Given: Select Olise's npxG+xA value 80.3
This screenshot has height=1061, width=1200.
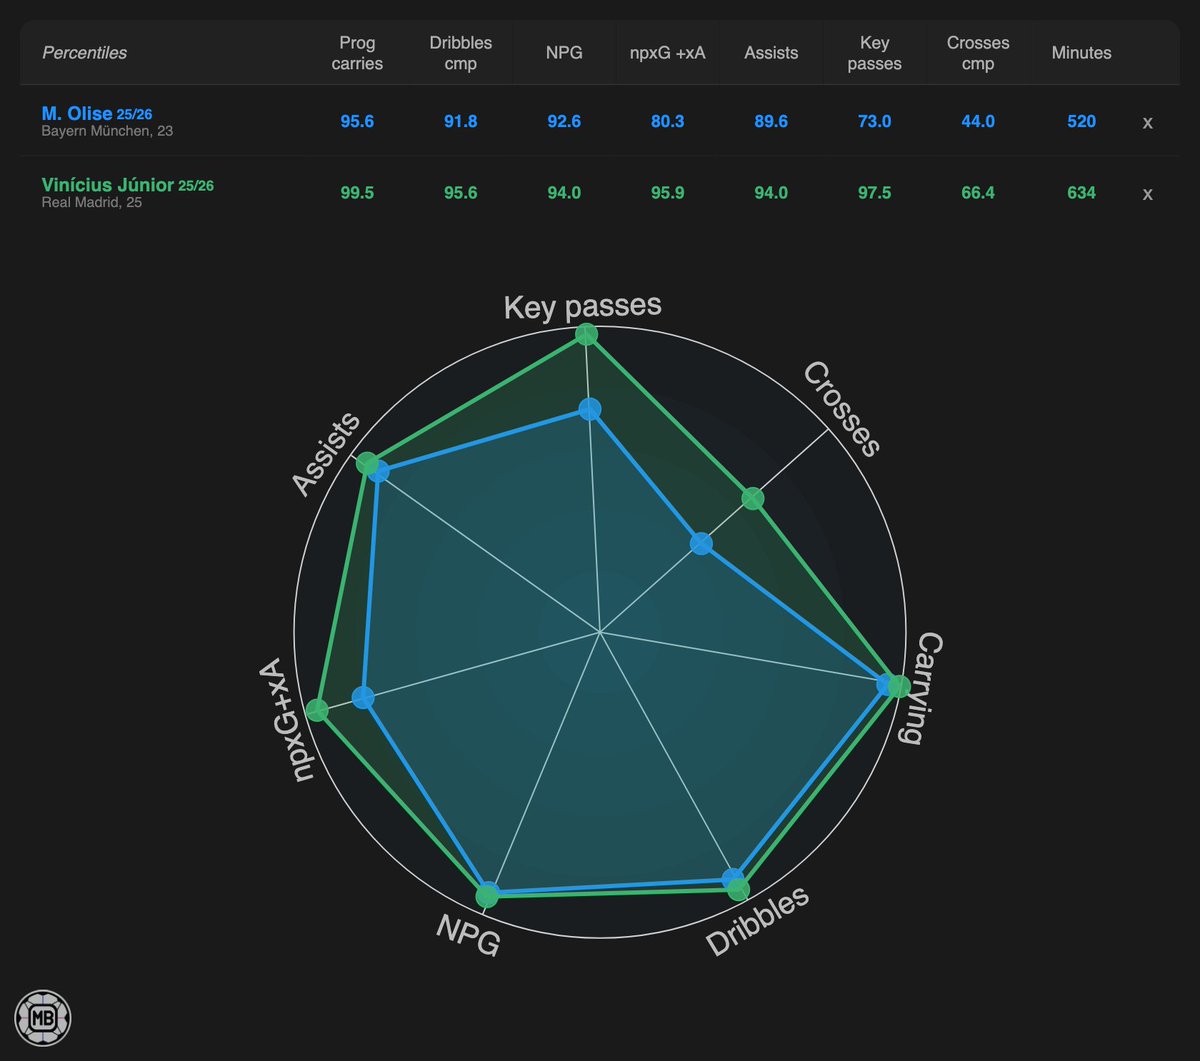Looking at the screenshot, I should (667, 121).
